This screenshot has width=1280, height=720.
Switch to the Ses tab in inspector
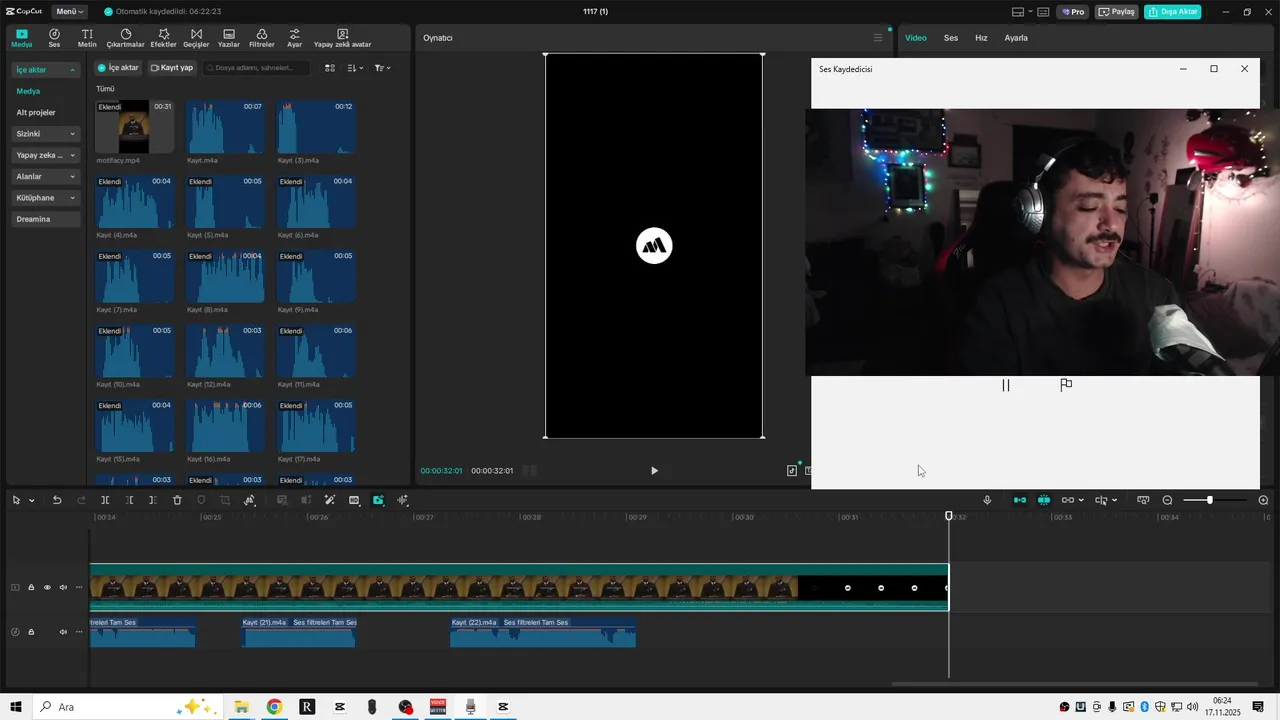coord(951,38)
